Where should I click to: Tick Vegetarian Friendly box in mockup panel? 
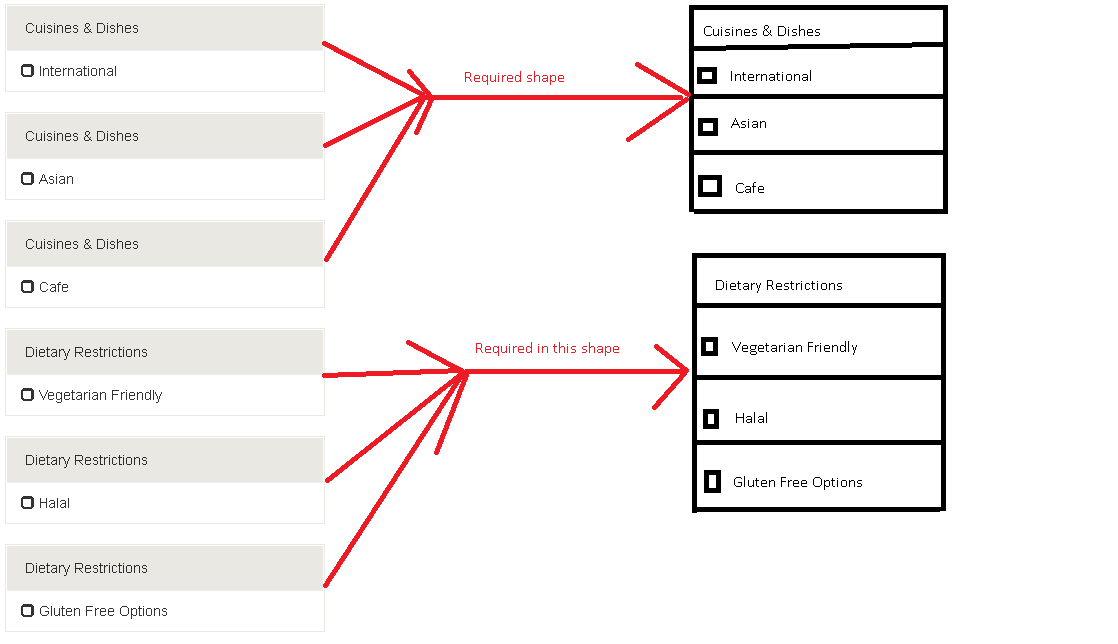(709, 347)
